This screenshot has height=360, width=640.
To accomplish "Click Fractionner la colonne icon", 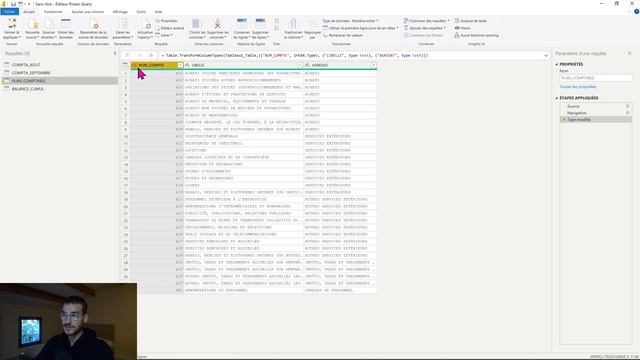I will 293,24.
